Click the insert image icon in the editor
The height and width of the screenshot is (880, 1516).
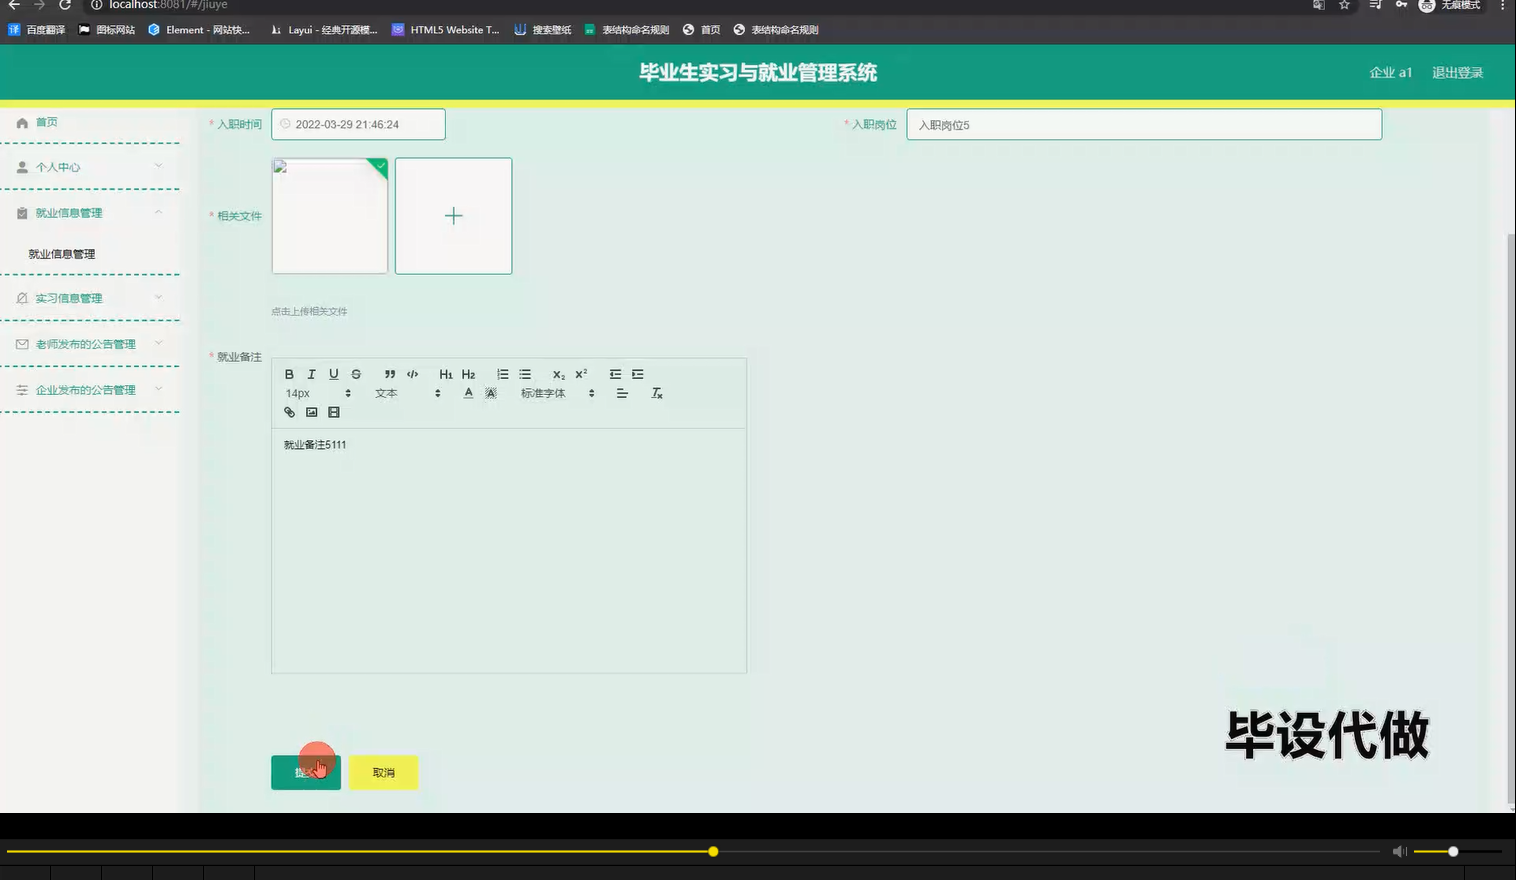pos(311,411)
